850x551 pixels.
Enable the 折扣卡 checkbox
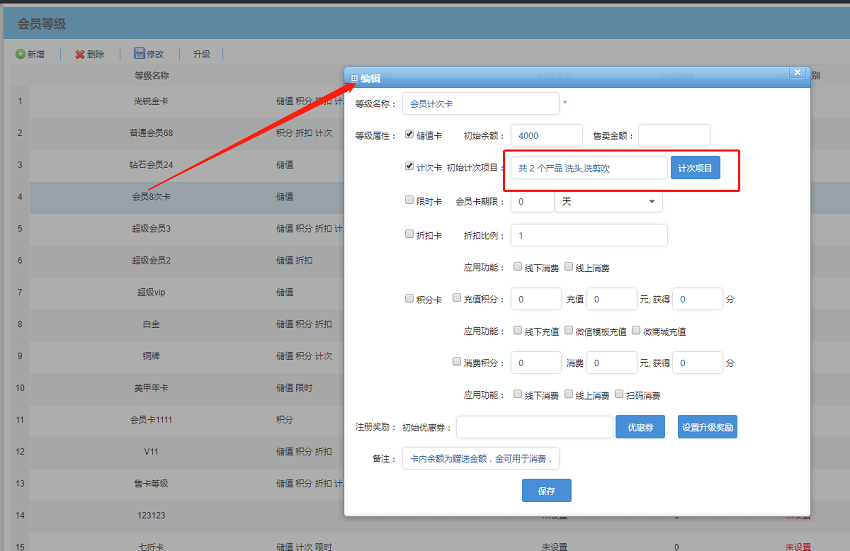click(409, 234)
